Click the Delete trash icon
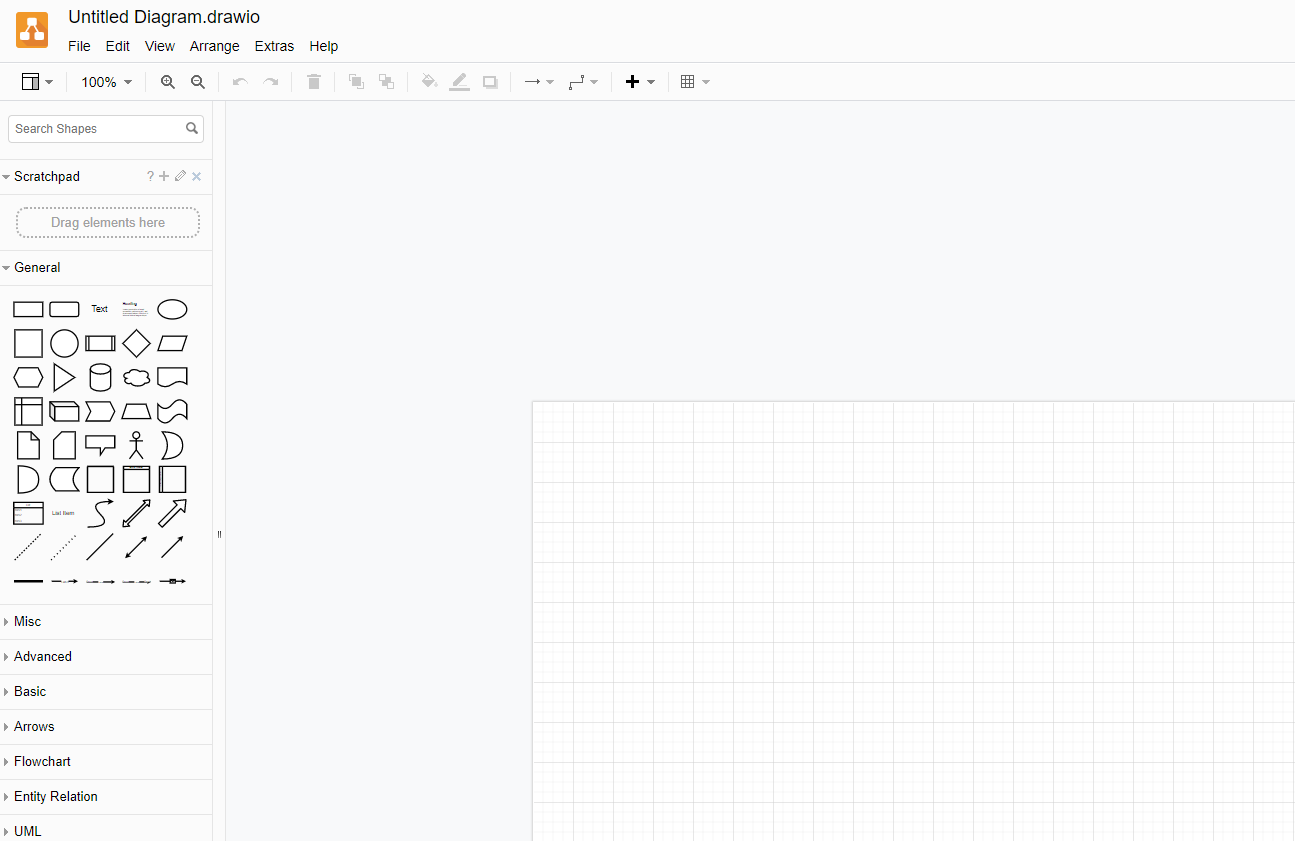Viewport: 1295px width, 841px height. tap(313, 82)
